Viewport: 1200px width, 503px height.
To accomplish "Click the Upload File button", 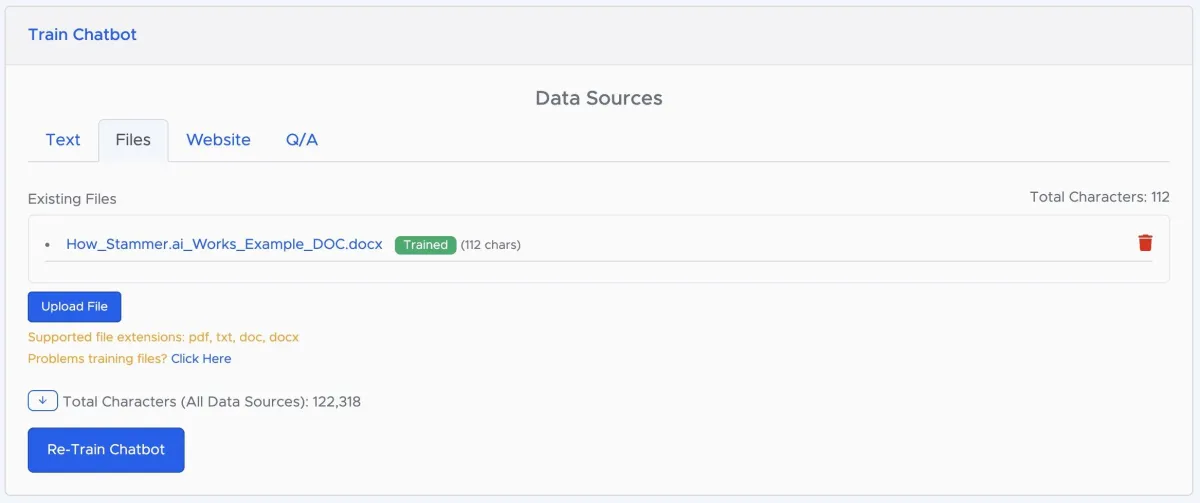I will click(x=74, y=307).
